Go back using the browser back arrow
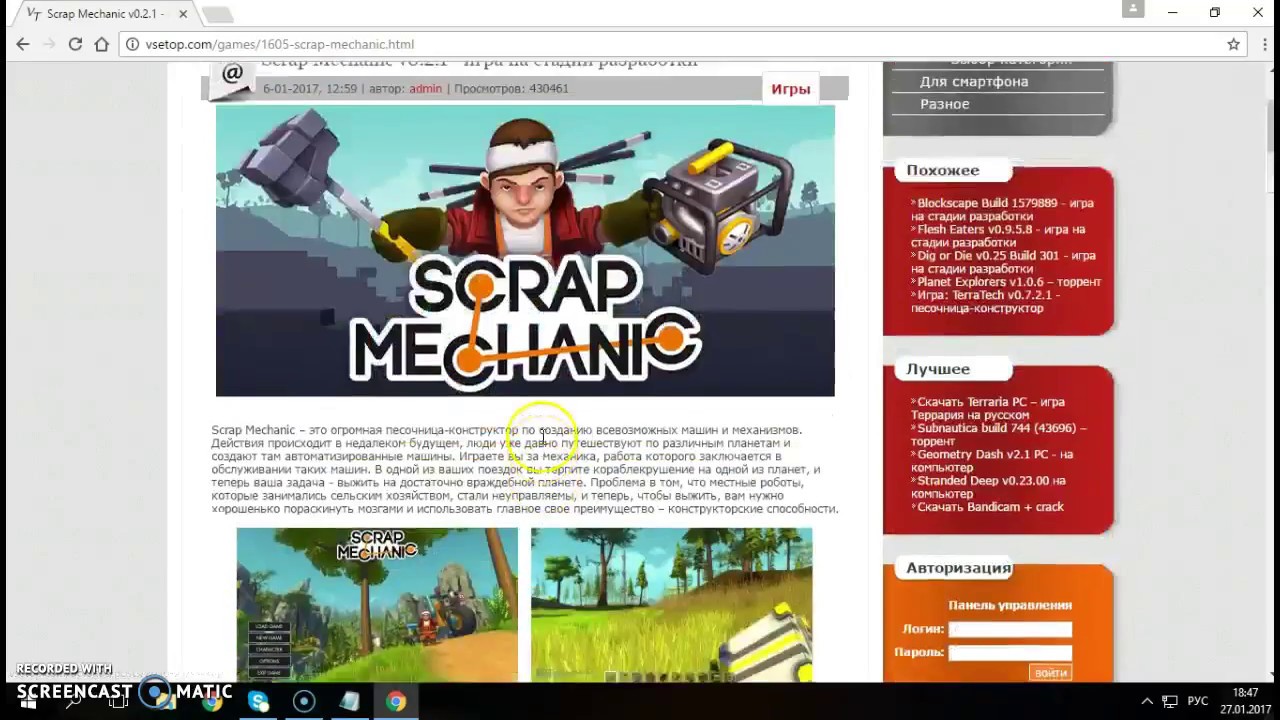Viewport: 1280px width, 720px height. click(22, 44)
